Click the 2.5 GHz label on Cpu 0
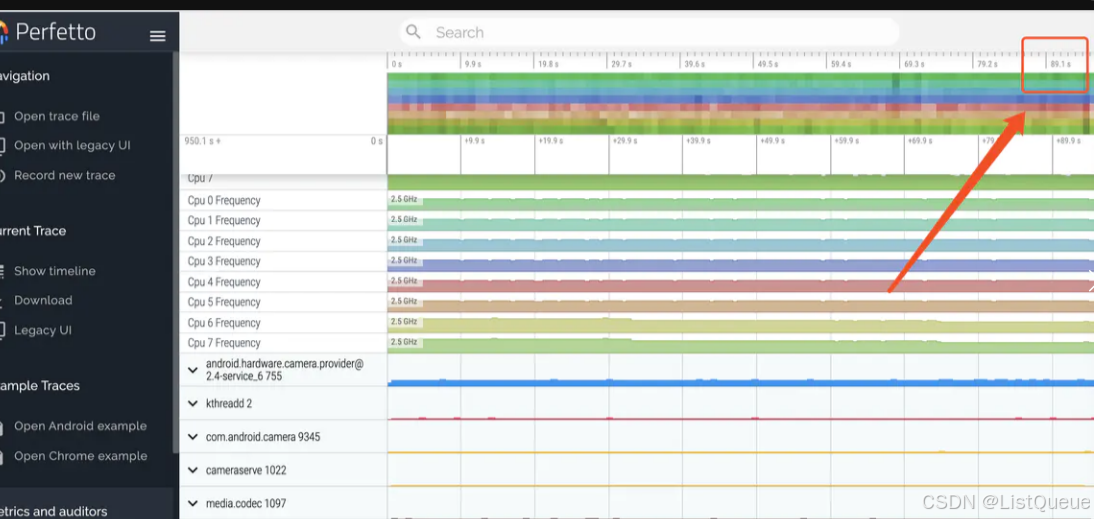The width and height of the screenshot is (1094, 519). click(x=404, y=200)
